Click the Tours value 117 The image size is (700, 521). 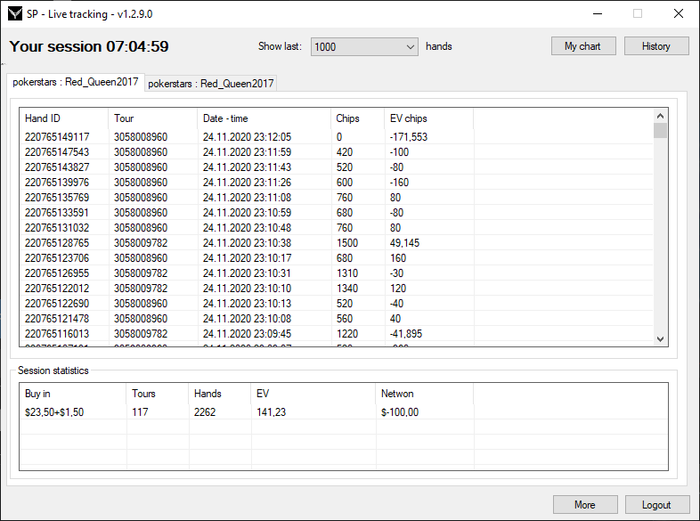click(140, 412)
